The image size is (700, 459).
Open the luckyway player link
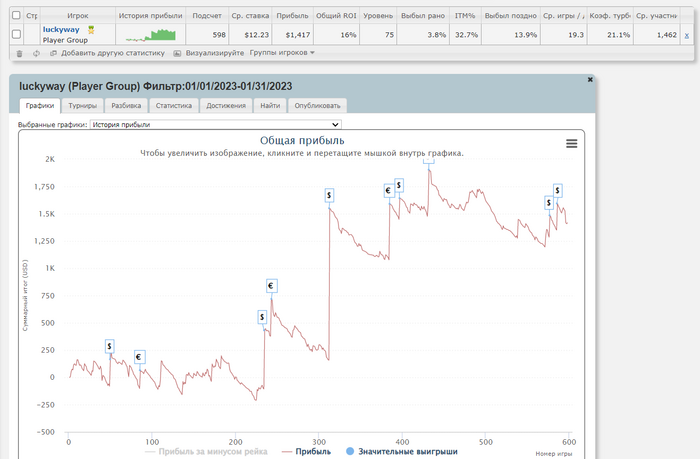point(61,29)
